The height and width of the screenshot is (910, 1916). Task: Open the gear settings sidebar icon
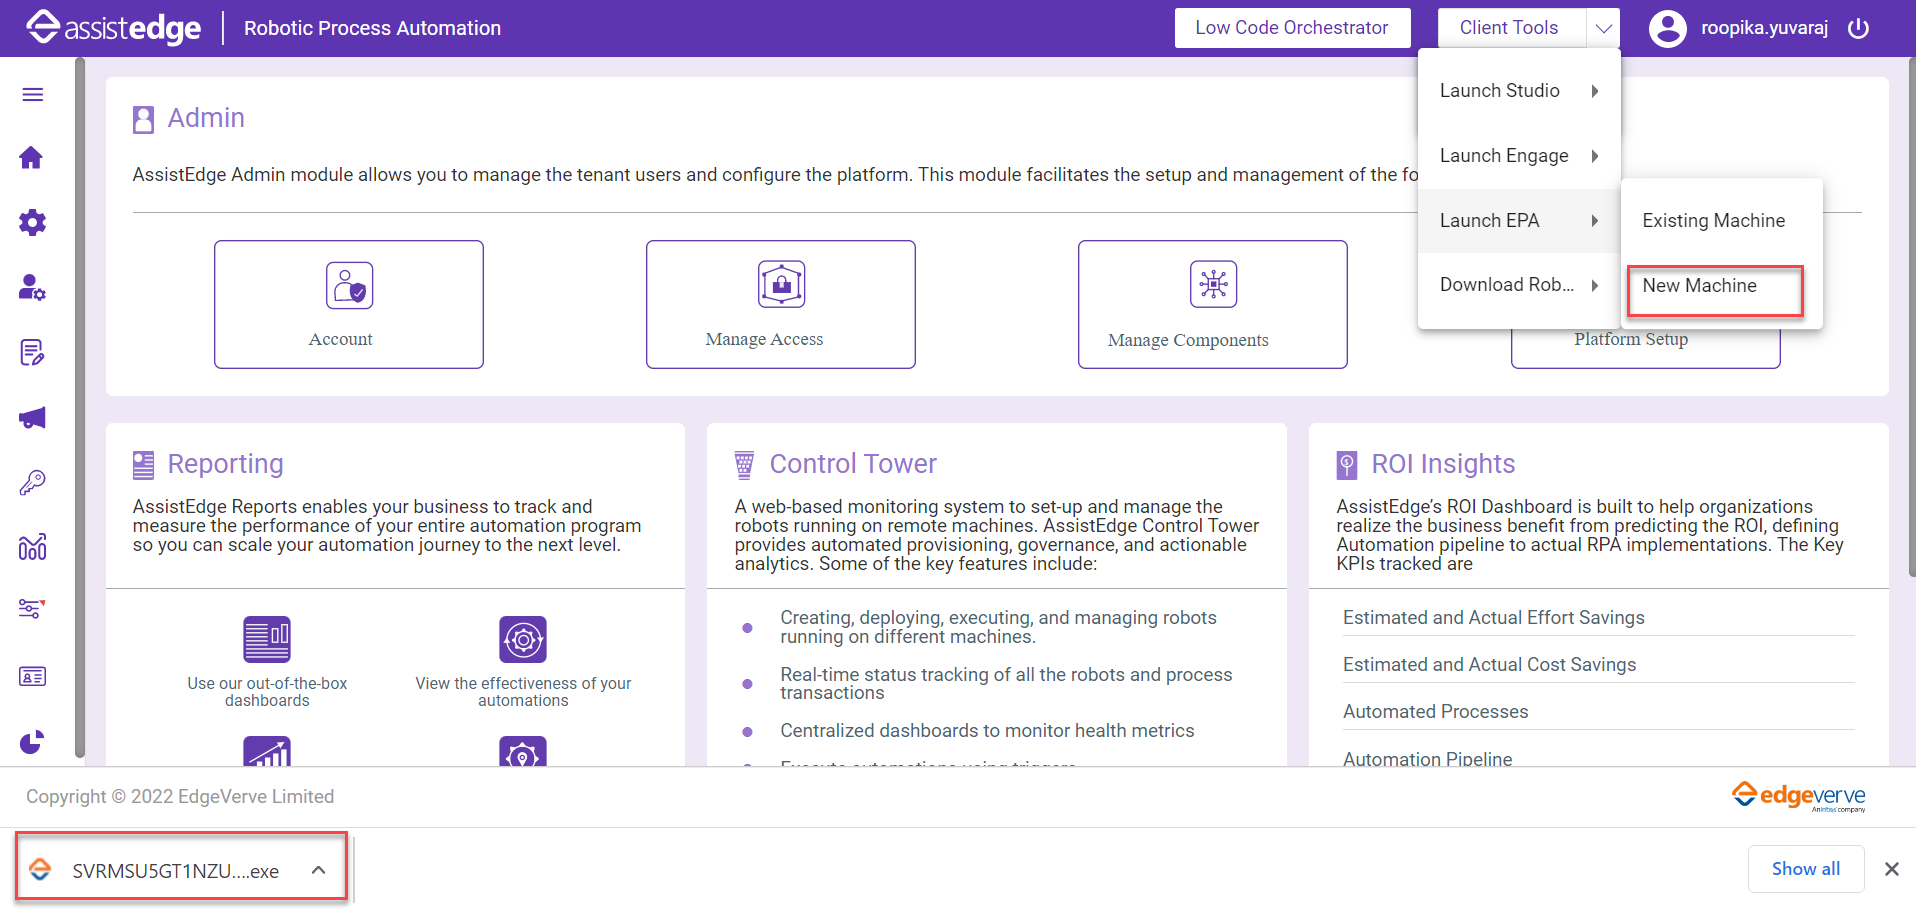(x=32, y=222)
